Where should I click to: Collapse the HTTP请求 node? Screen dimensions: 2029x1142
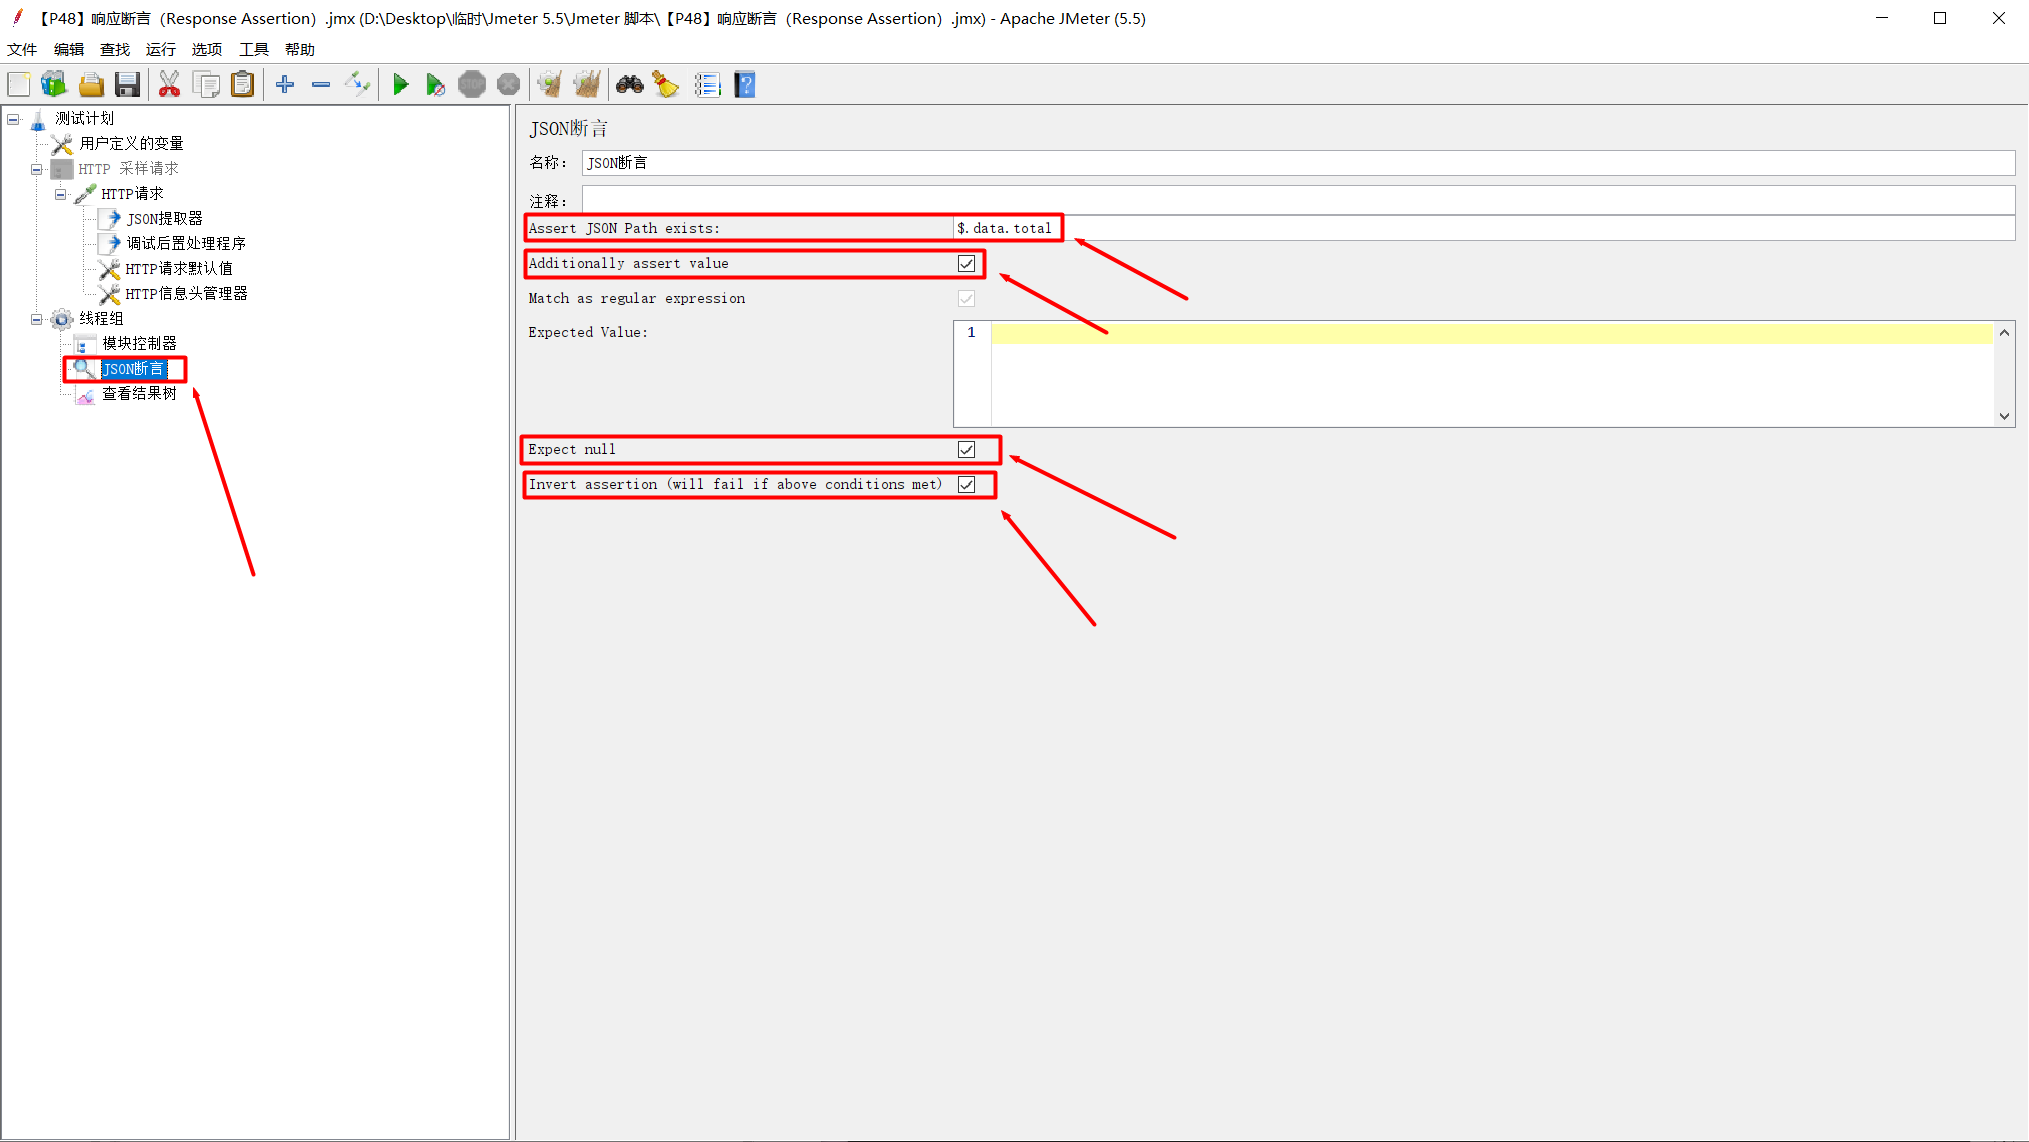[x=61, y=194]
